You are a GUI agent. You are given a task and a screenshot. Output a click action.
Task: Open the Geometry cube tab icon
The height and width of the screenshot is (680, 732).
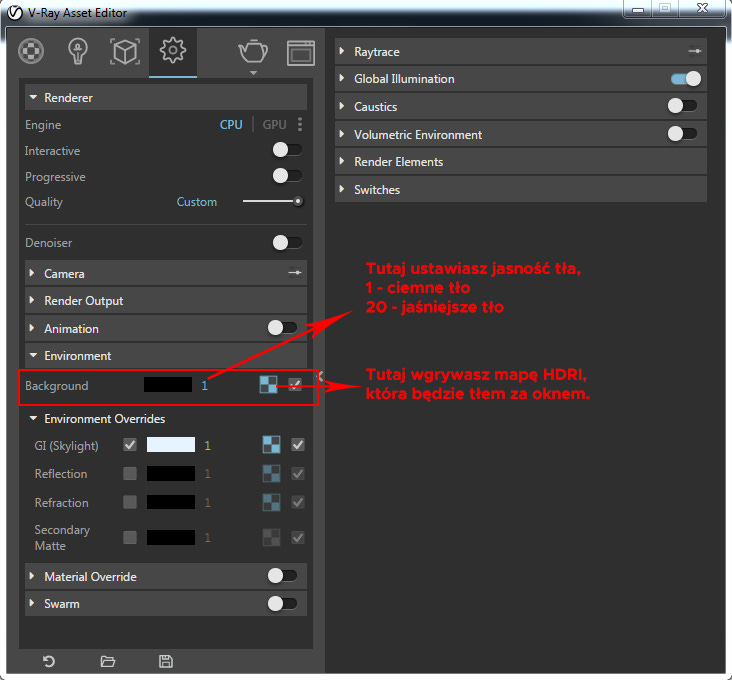125,51
